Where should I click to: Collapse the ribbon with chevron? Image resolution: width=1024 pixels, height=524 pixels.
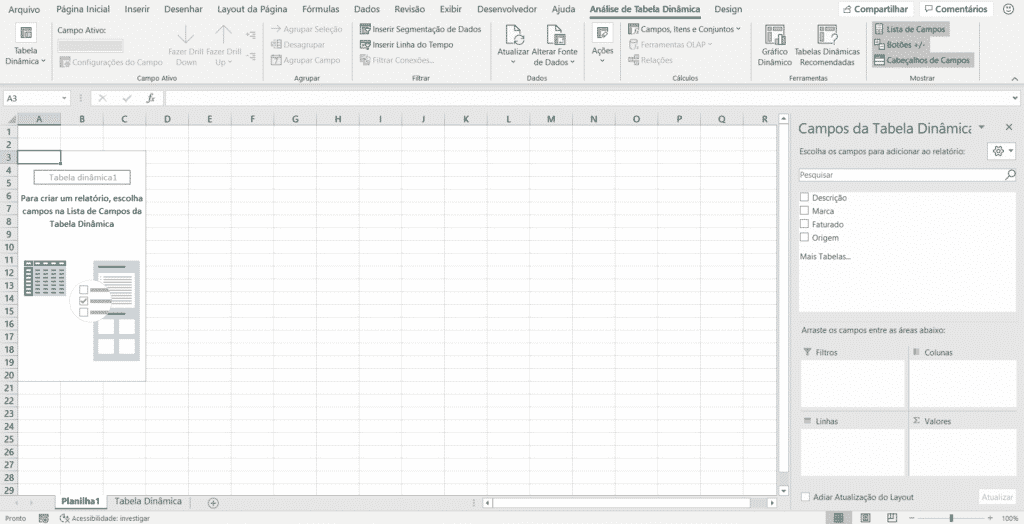pyautogui.click(x=1014, y=78)
